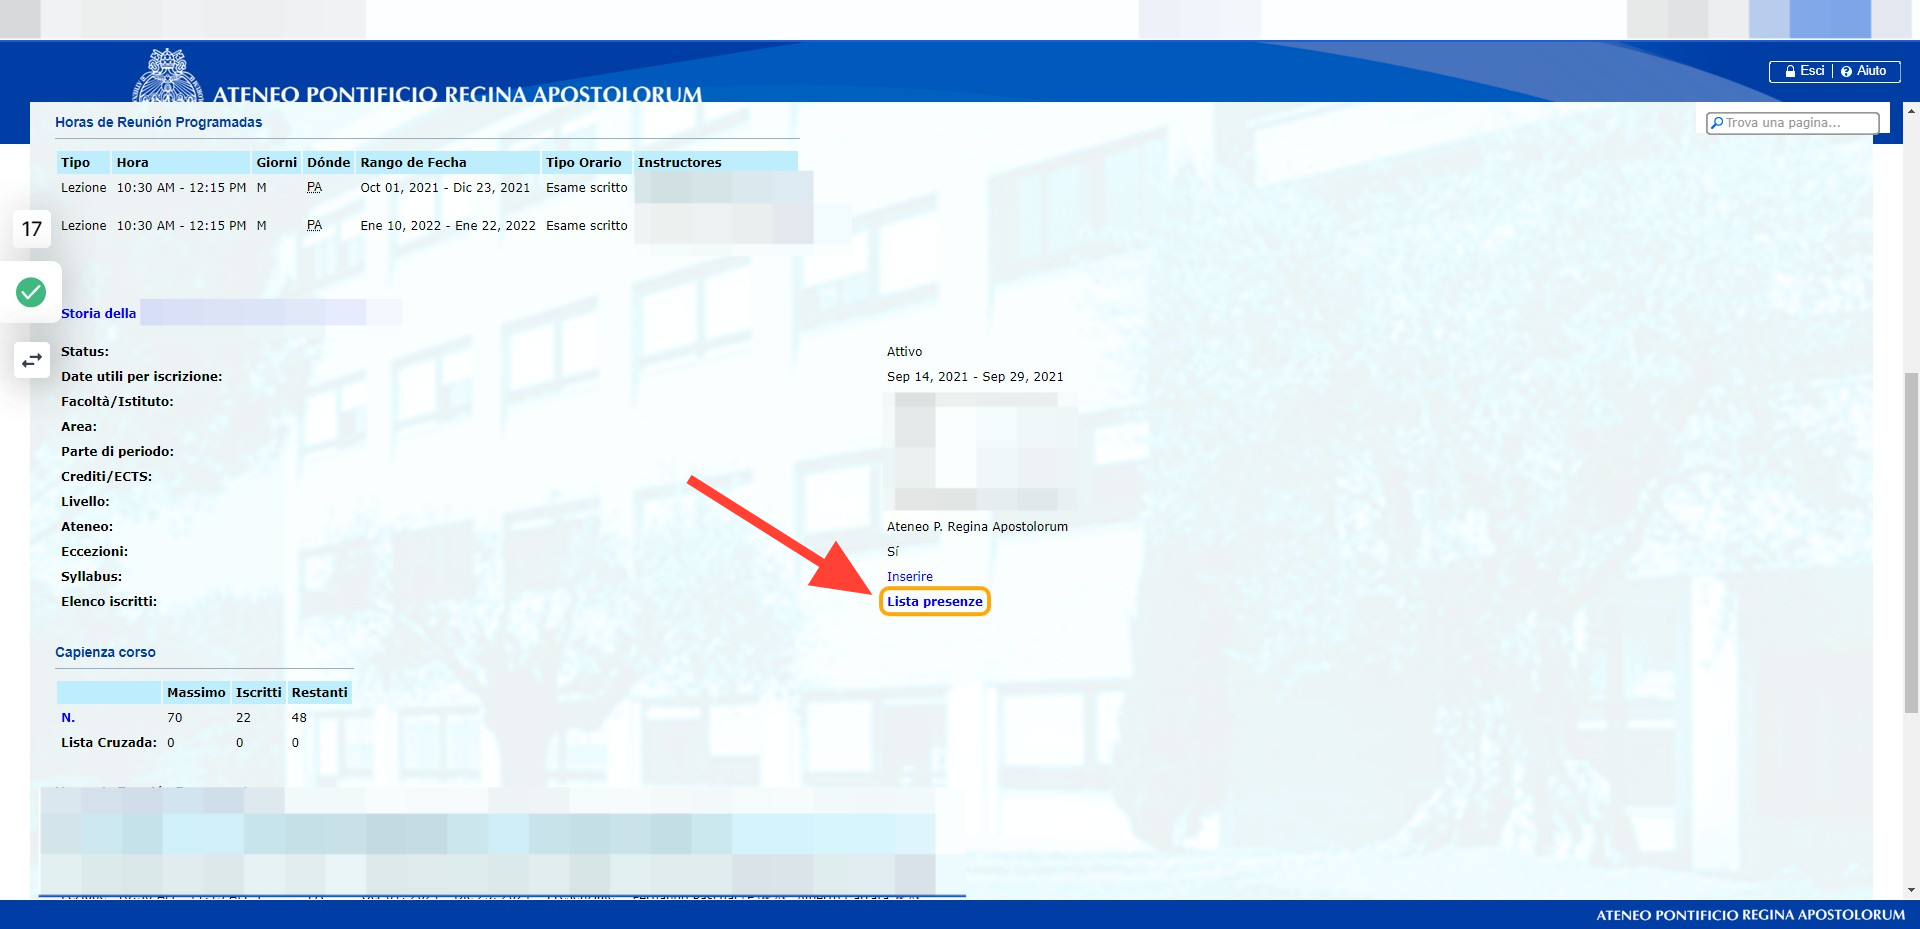Image resolution: width=1920 pixels, height=929 pixels.
Task: Click the scrollbar down arrow
Action: coord(1911,890)
